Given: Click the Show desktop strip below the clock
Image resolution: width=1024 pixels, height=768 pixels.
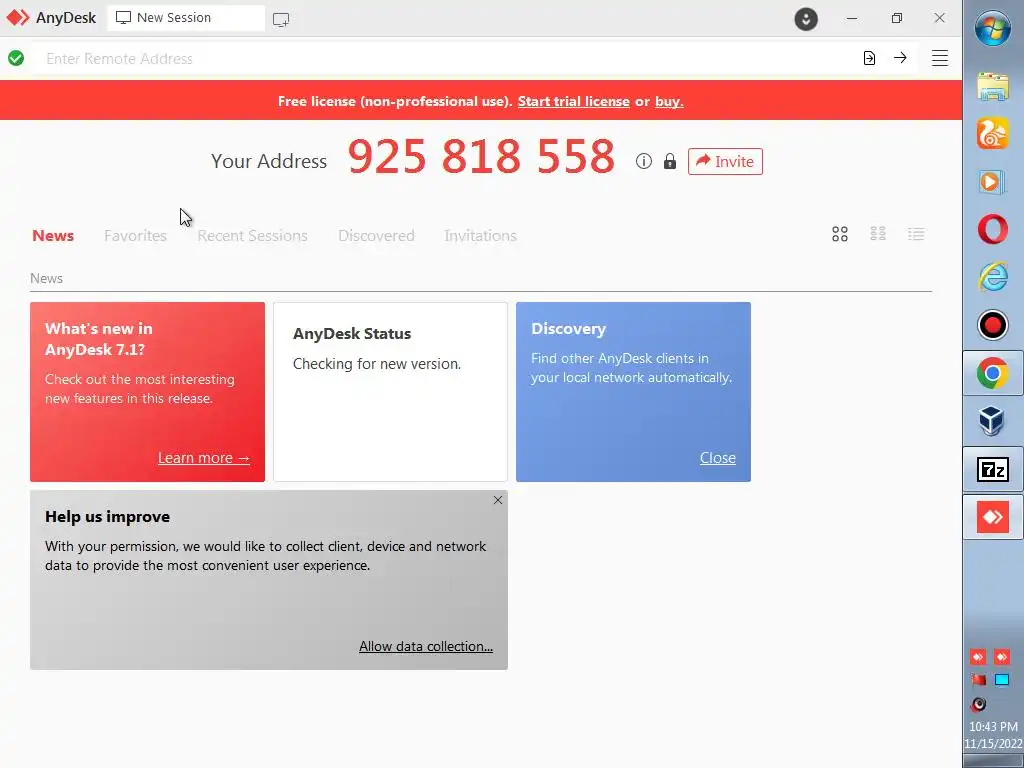Looking at the screenshot, I should coord(993,761).
